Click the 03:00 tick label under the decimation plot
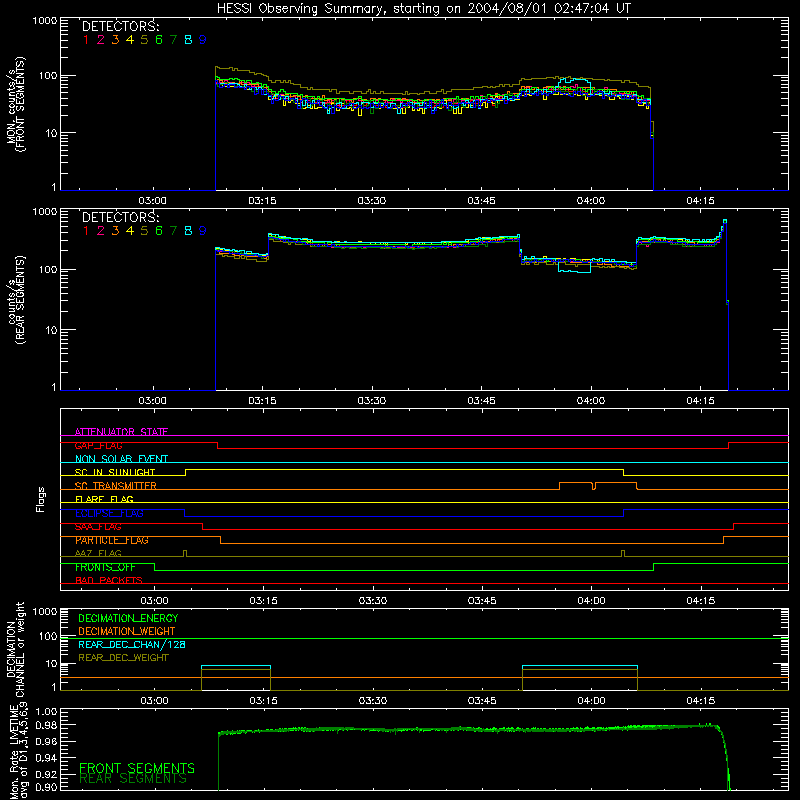Image resolution: width=800 pixels, height=800 pixels. [154, 701]
